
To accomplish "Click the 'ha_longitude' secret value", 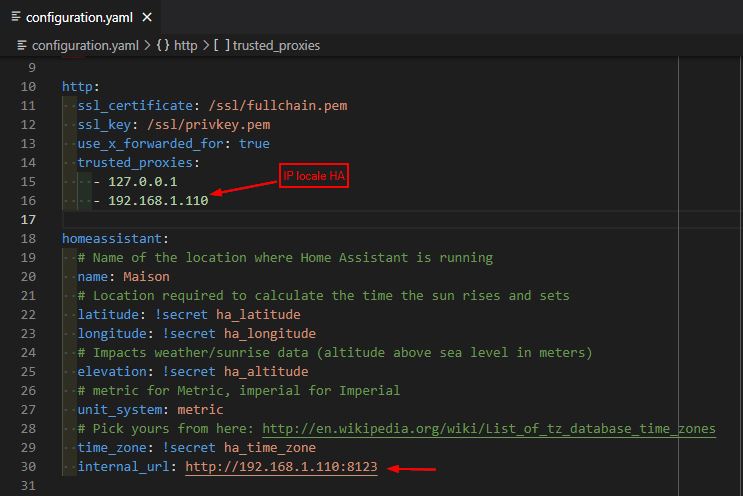I will [270, 334].
